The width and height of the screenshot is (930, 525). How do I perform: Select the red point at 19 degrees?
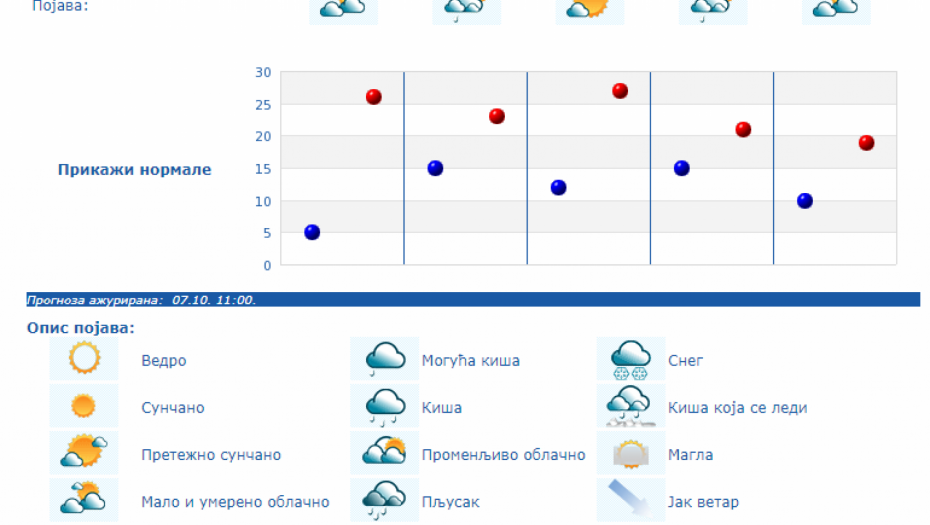click(x=866, y=143)
